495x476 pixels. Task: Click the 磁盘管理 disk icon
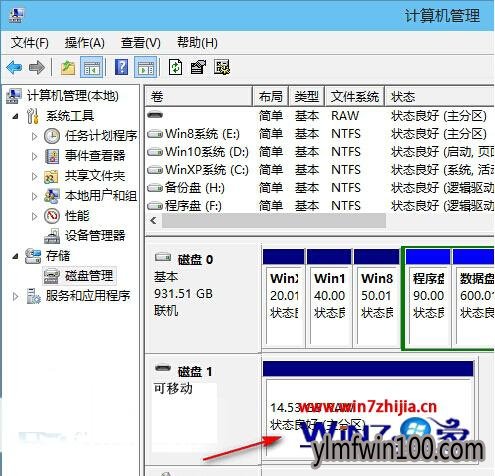point(52,276)
